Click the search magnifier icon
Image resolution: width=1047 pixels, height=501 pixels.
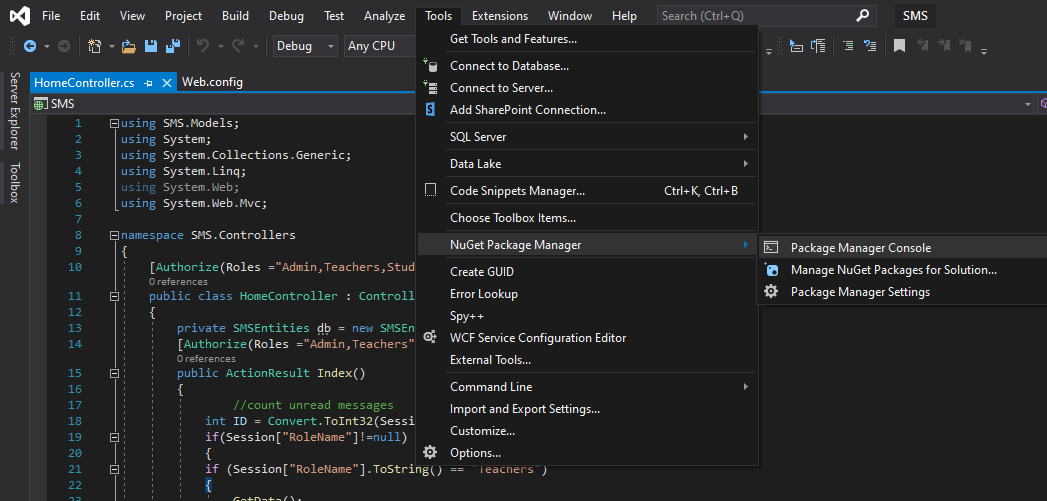[863, 15]
